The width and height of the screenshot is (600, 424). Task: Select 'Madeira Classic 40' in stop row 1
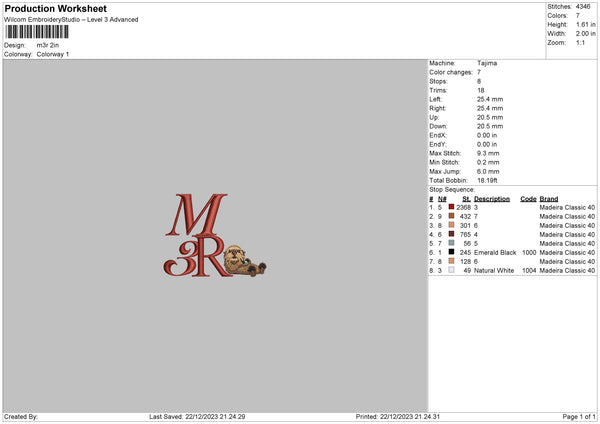coord(567,207)
